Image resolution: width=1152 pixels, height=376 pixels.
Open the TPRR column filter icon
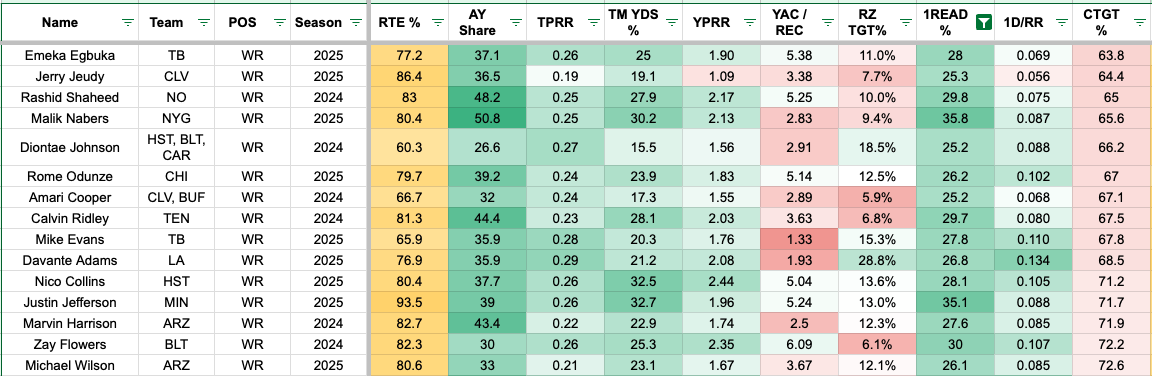point(592,23)
